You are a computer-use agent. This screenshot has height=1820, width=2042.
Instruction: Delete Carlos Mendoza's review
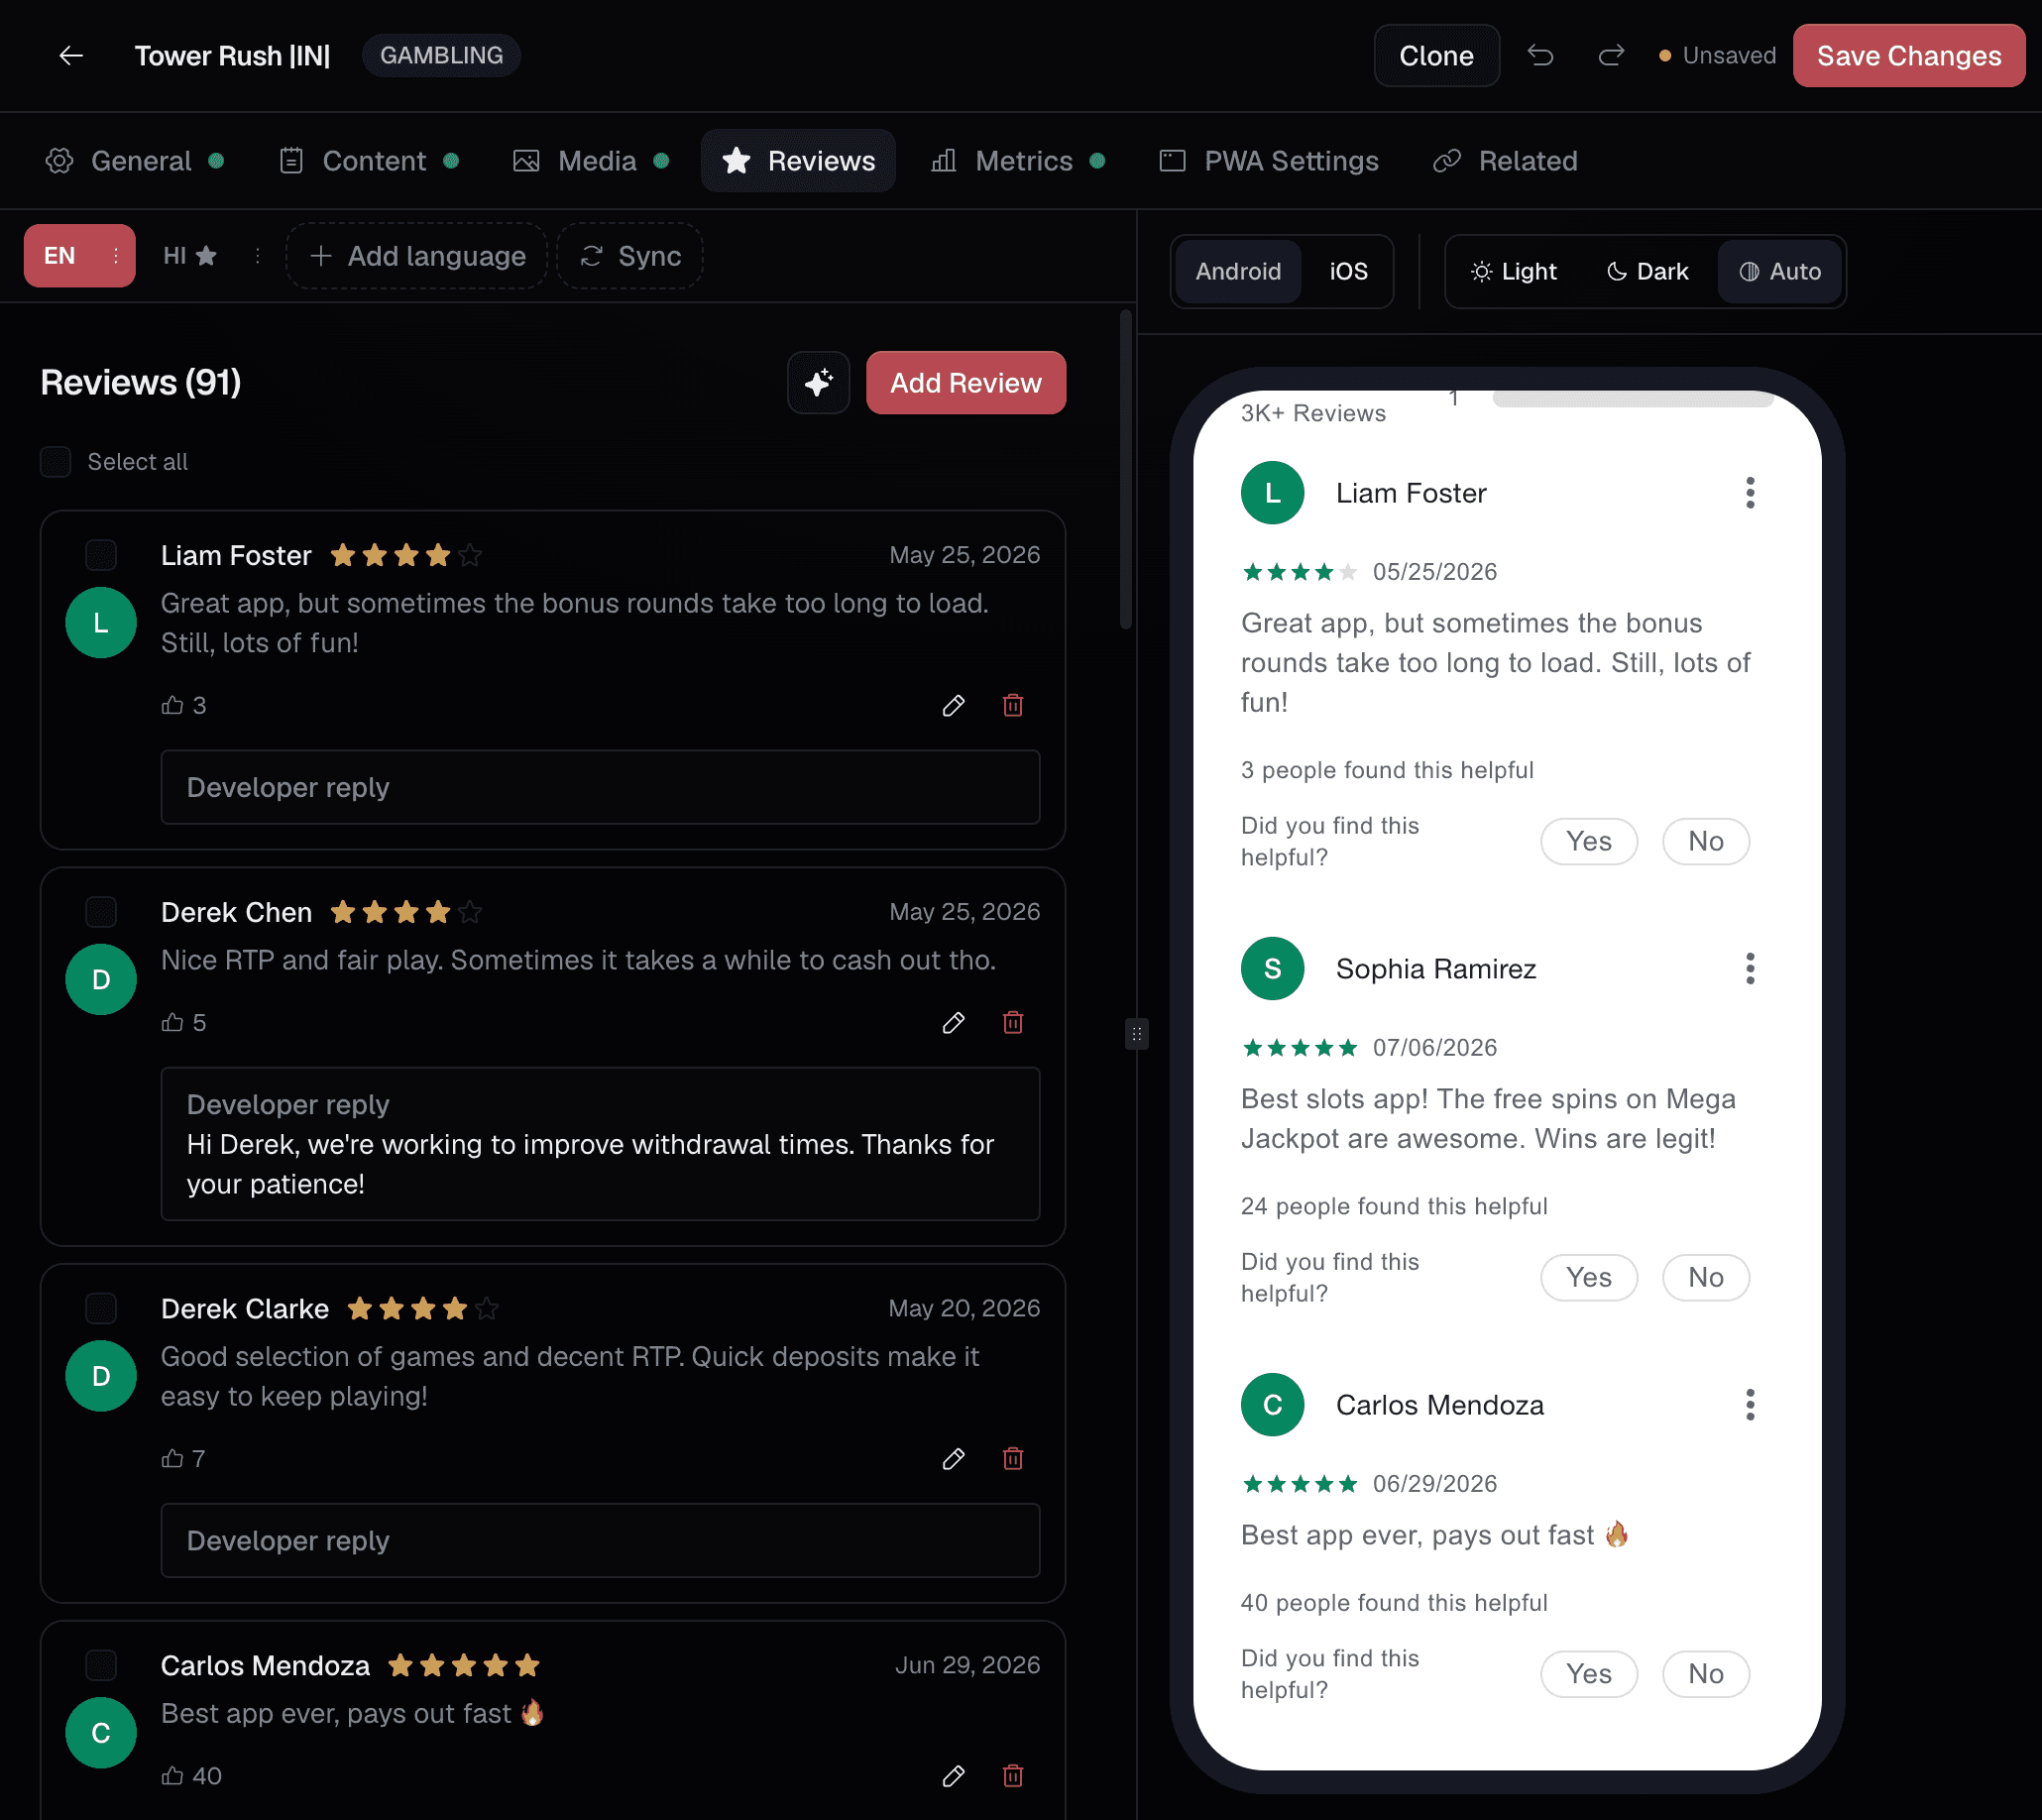pyautogui.click(x=1013, y=1776)
